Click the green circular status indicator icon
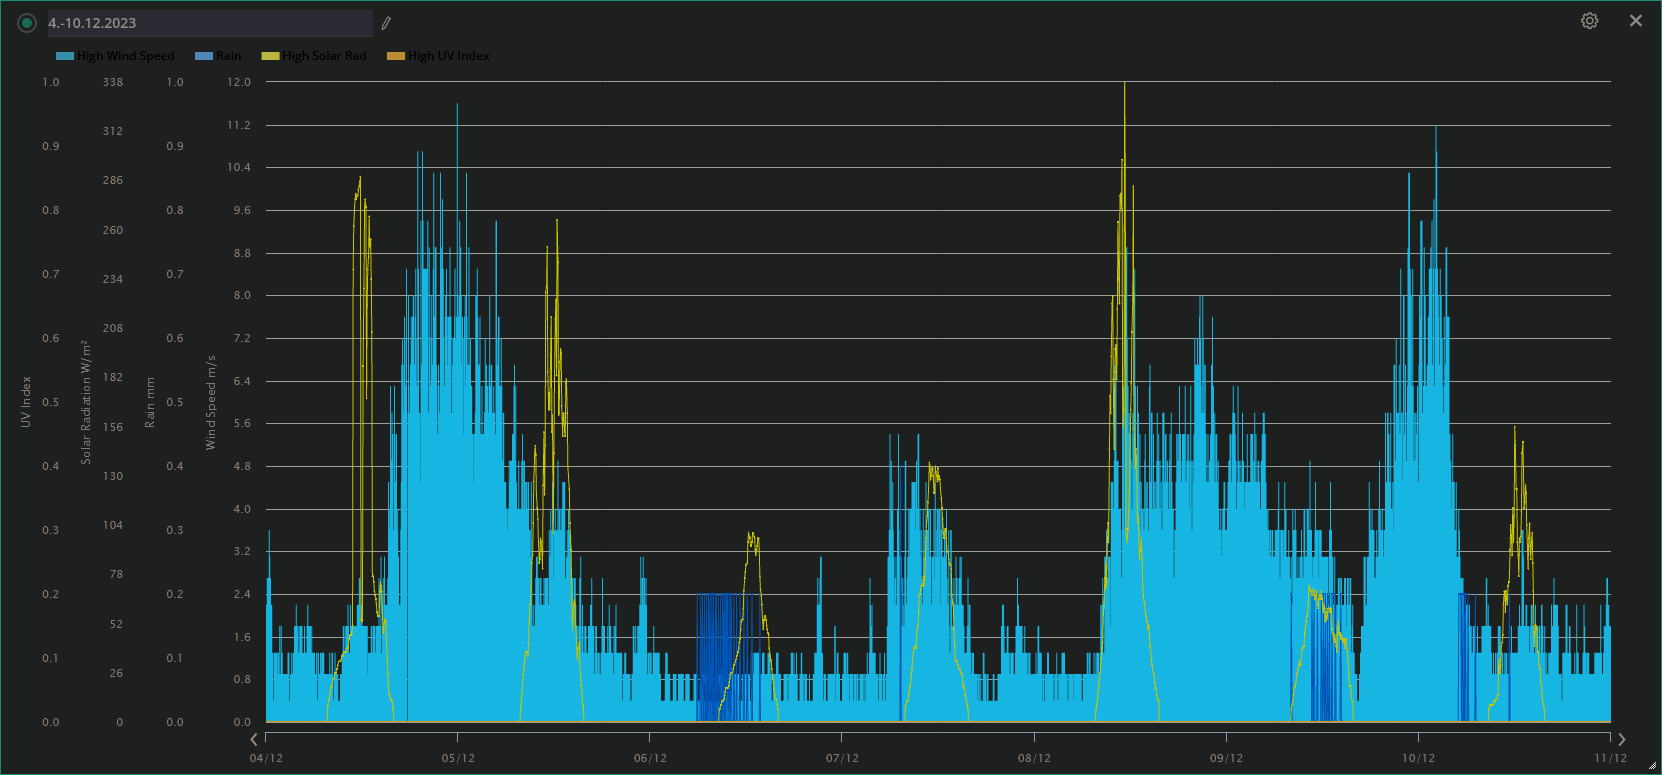The image size is (1662, 775). [x=27, y=23]
